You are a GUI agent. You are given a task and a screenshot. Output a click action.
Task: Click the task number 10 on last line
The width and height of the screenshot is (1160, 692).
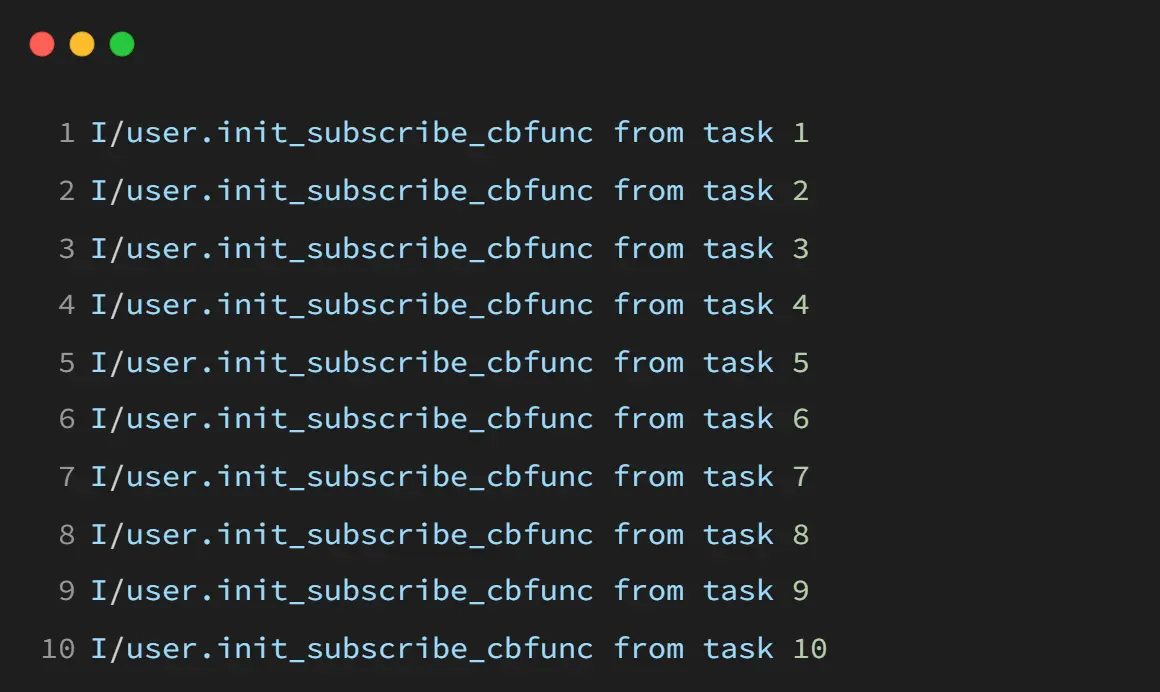coord(810,649)
